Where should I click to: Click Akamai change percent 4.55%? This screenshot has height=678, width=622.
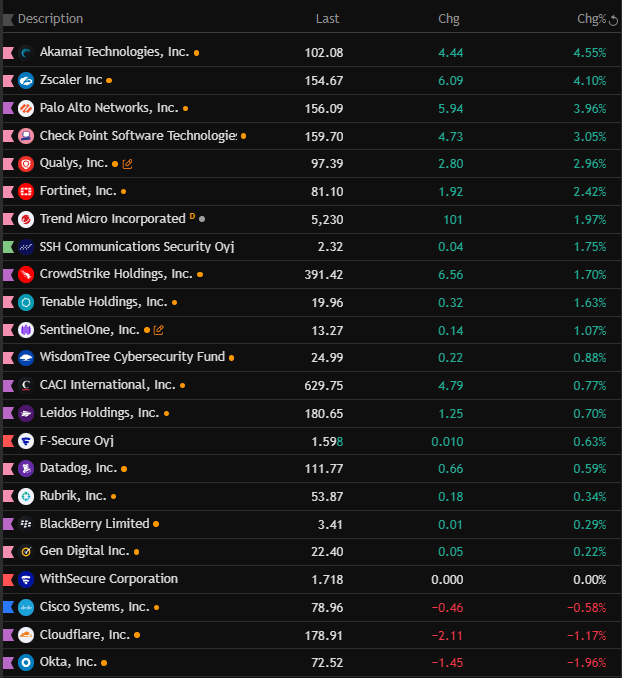(x=590, y=53)
